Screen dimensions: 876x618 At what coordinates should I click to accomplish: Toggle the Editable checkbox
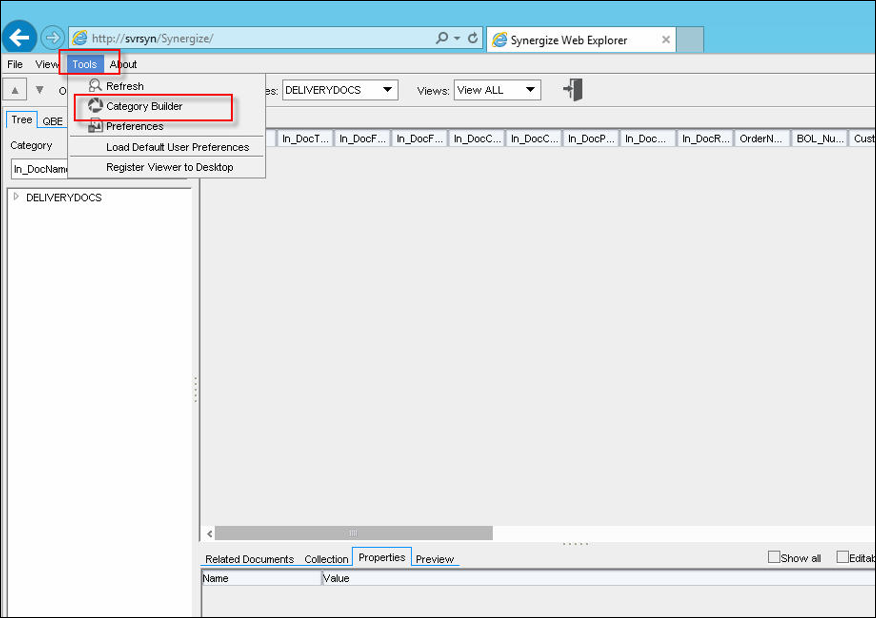click(x=842, y=557)
